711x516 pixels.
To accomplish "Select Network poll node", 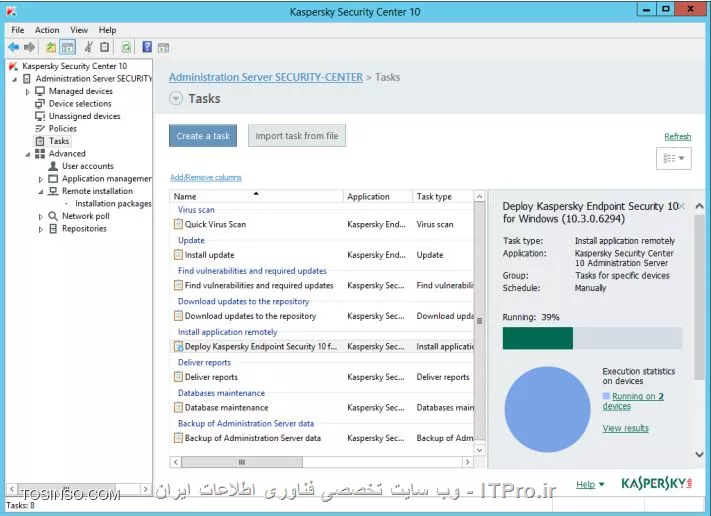I will click(86, 216).
